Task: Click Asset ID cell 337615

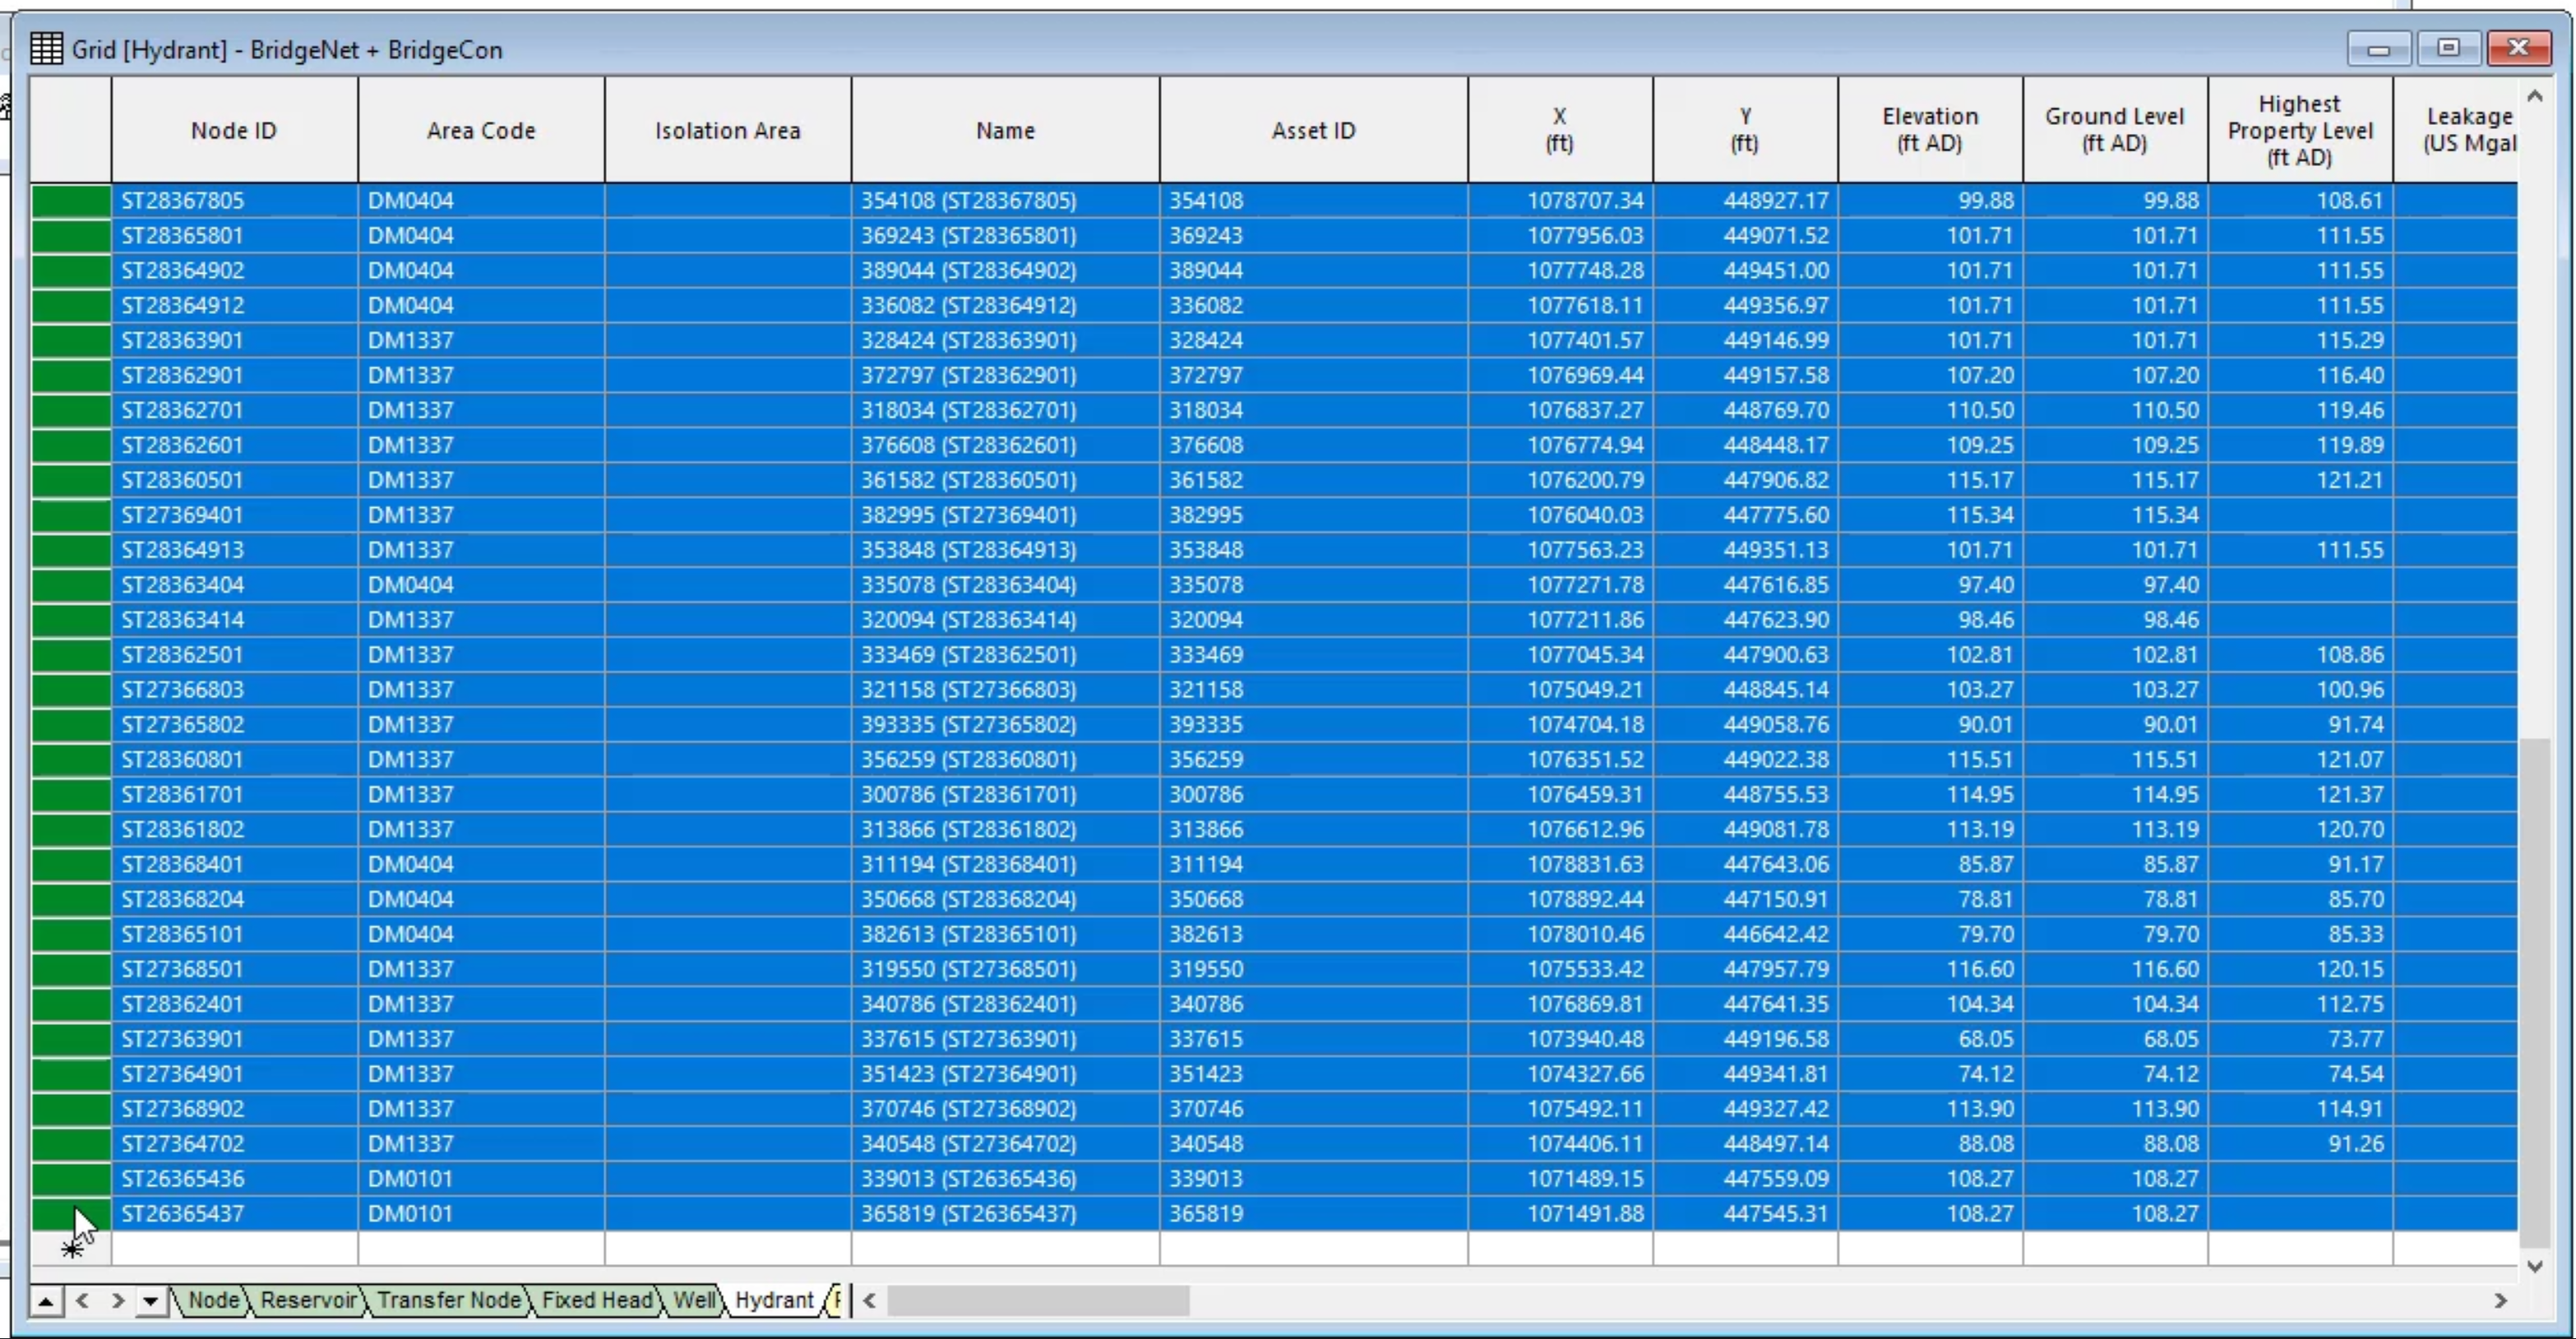Action: click(x=1313, y=1040)
